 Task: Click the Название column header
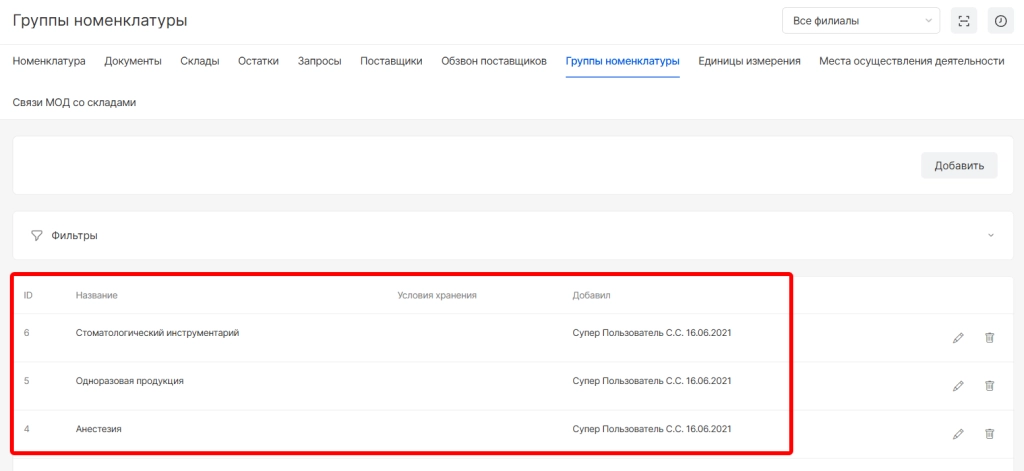click(97, 296)
